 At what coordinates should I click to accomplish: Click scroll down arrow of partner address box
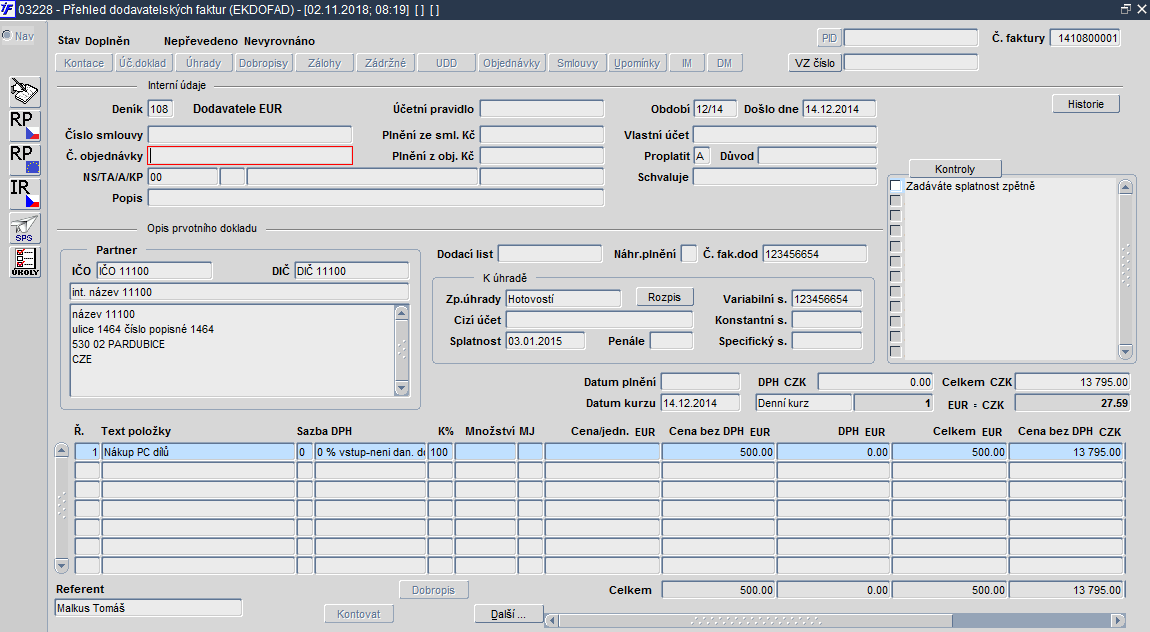click(x=401, y=388)
